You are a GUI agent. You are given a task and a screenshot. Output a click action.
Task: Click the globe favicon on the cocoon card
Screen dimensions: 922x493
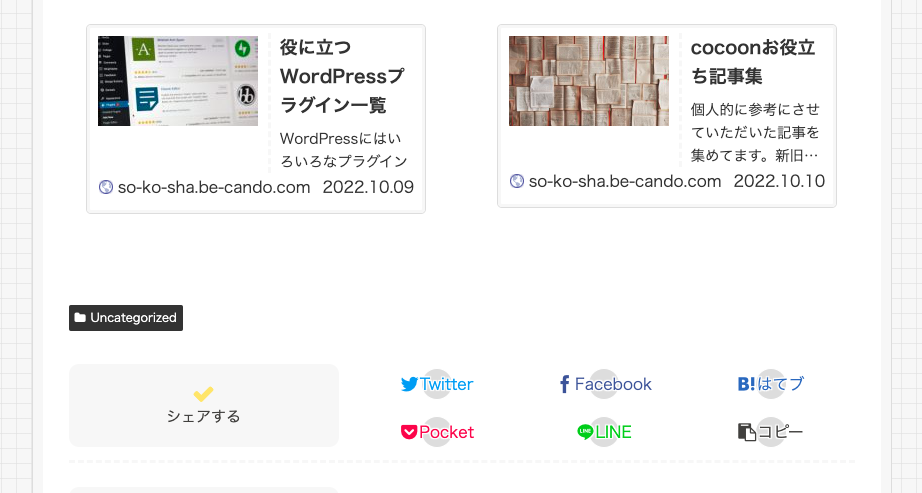517,181
